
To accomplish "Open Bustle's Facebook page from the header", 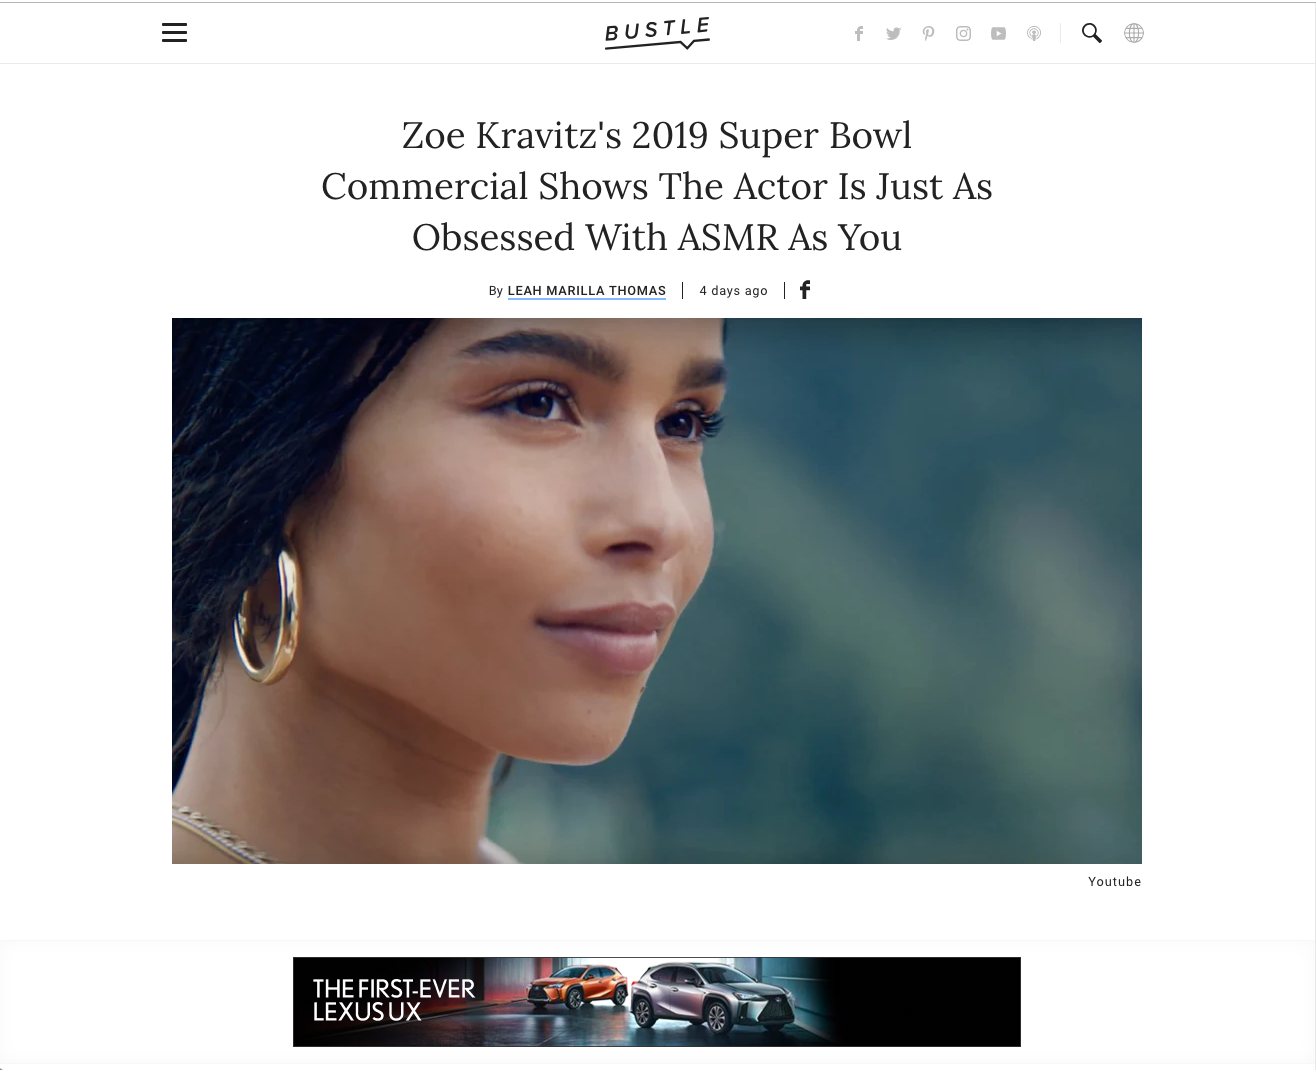I will (x=858, y=34).
